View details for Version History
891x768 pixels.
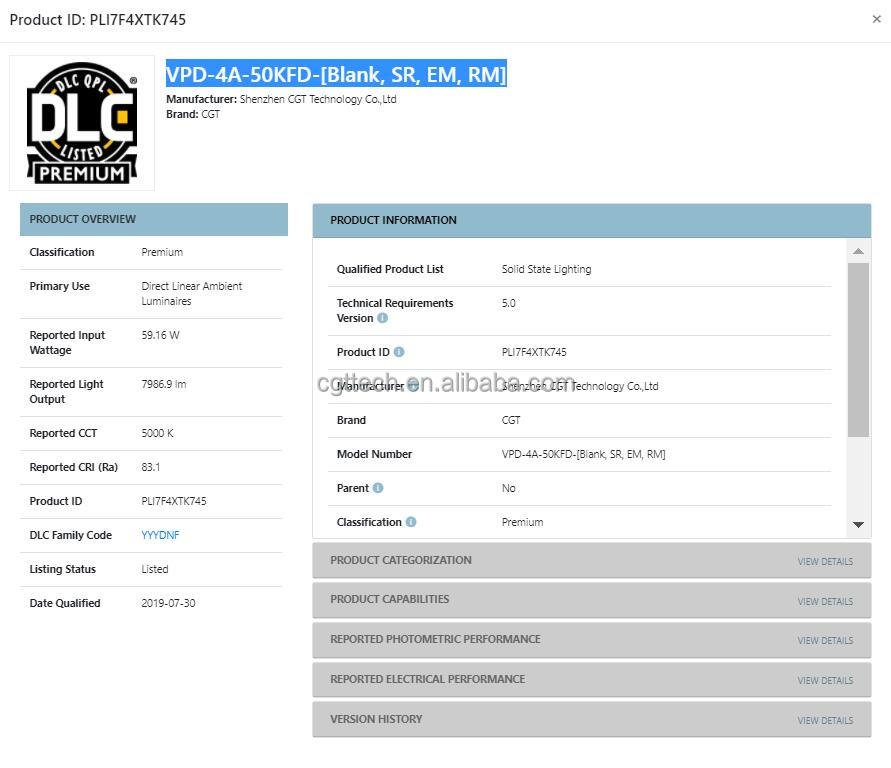825,720
